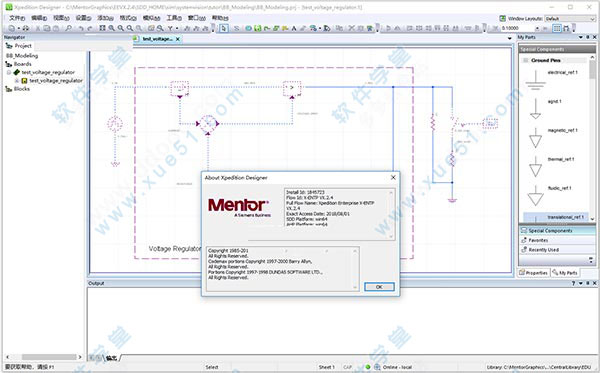Click the My Parts list vertical scrollbar
The width and height of the screenshot is (600, 373).
(x=592, y=138)
